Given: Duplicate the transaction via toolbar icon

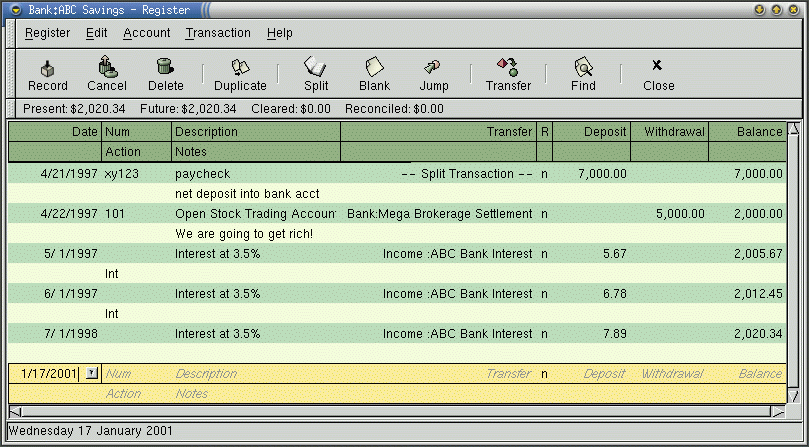Looking at the screenshot, I should [x=240, y=68].
